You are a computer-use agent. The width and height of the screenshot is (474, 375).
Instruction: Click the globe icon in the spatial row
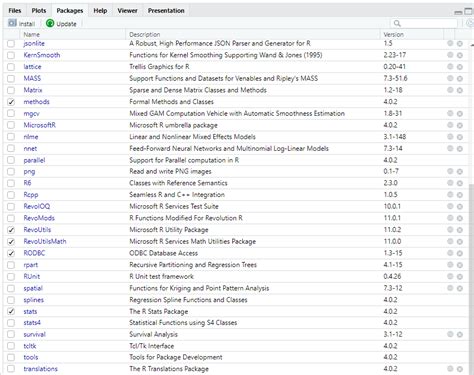point(450,288)
